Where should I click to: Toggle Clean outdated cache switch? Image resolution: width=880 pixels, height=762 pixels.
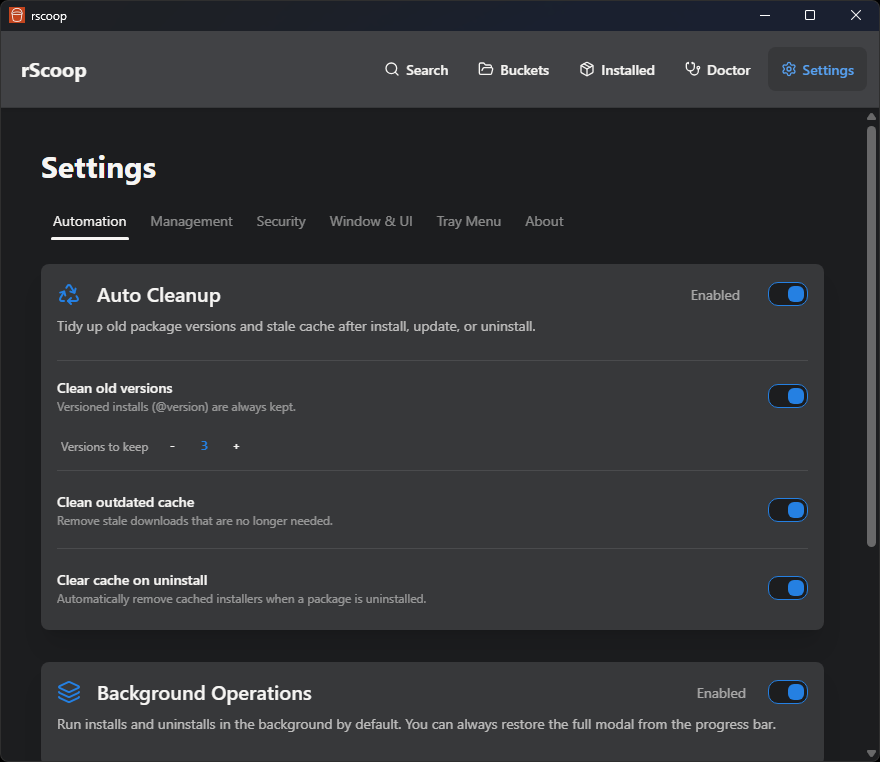tap(787, 510)
